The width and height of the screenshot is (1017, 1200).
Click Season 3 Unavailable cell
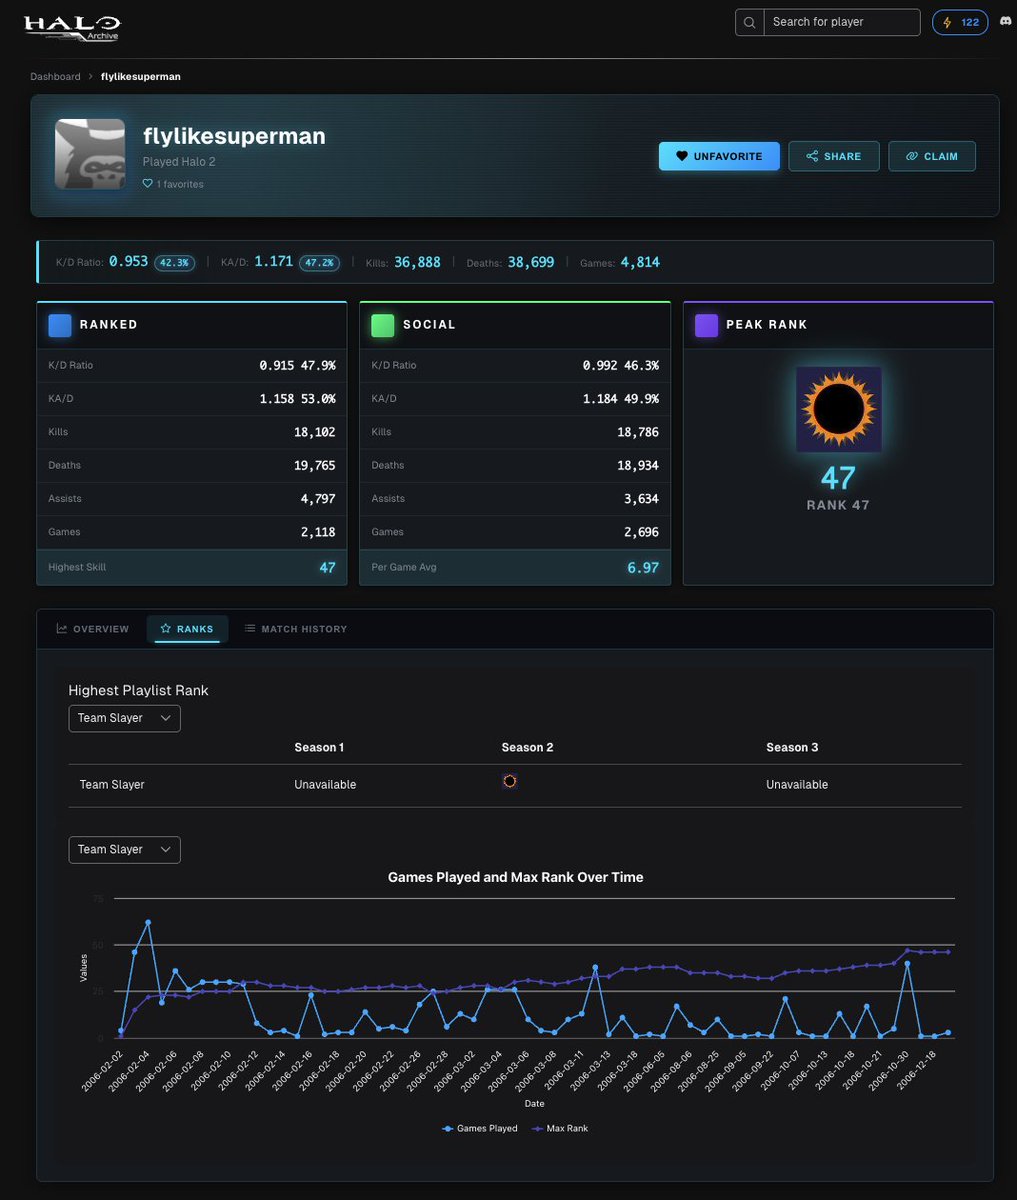797,785
